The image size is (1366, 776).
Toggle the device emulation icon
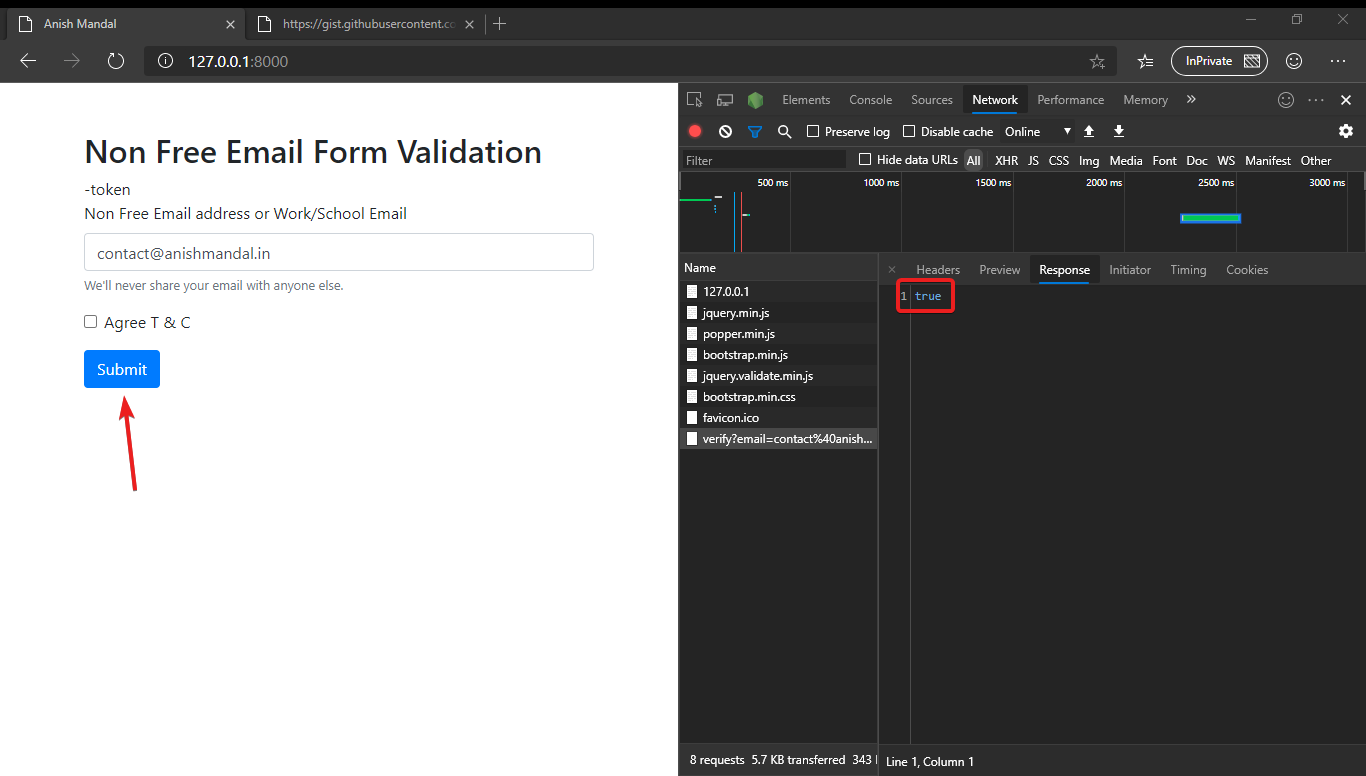point(724,99)
